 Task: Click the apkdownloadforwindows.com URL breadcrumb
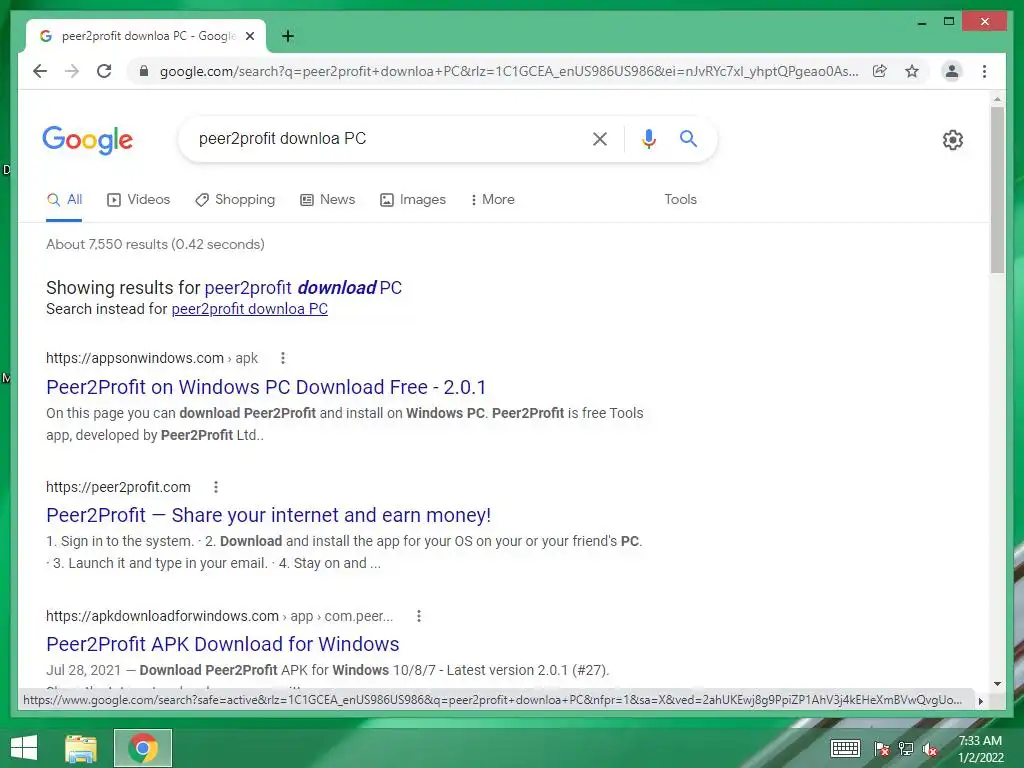point(219,616)
